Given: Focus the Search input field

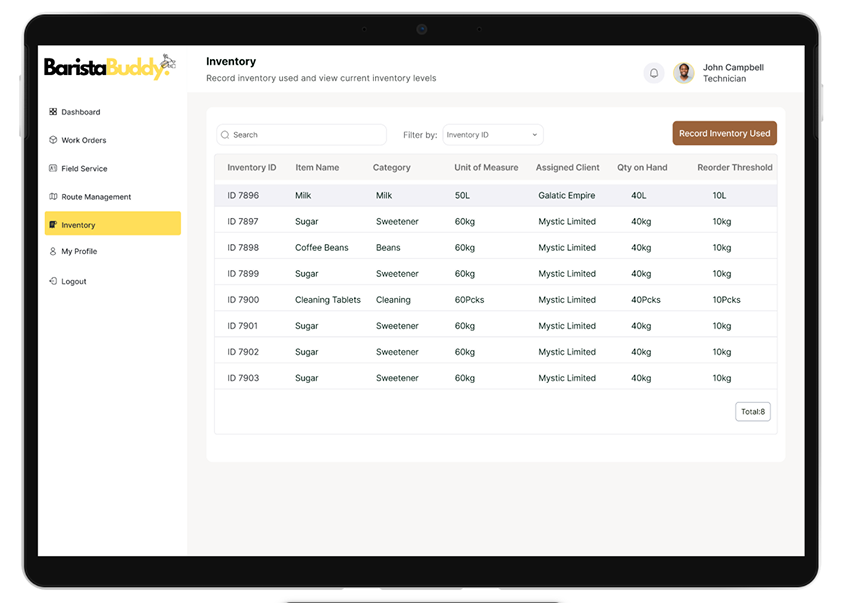Looking at the screenshot, I should (305, 135).
